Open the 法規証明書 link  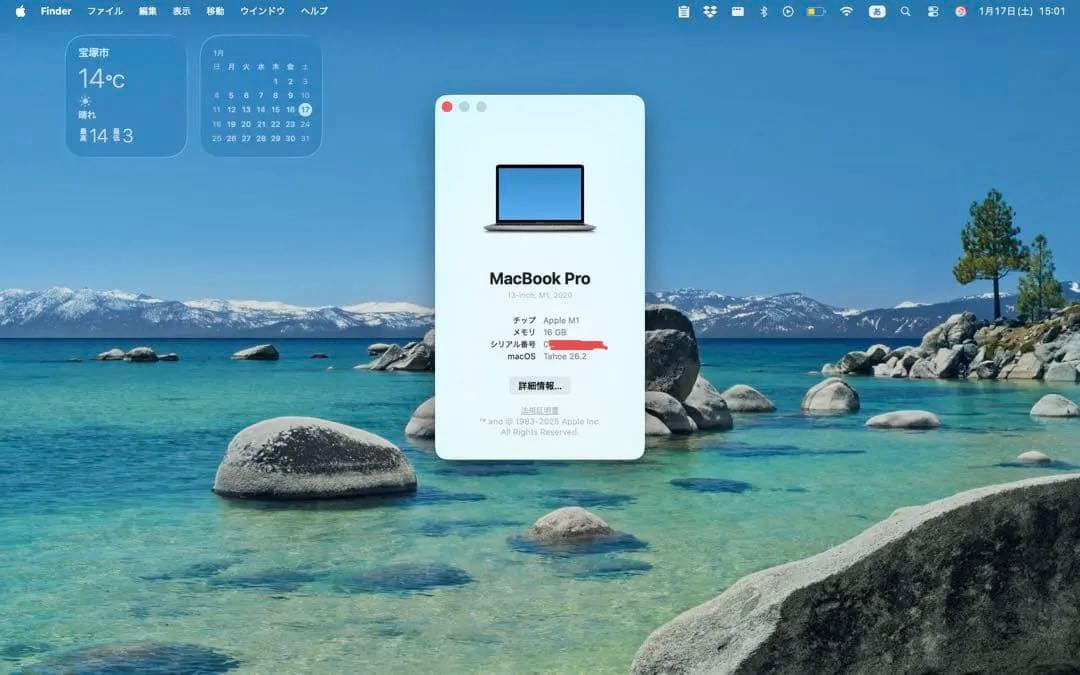(540, 410)
